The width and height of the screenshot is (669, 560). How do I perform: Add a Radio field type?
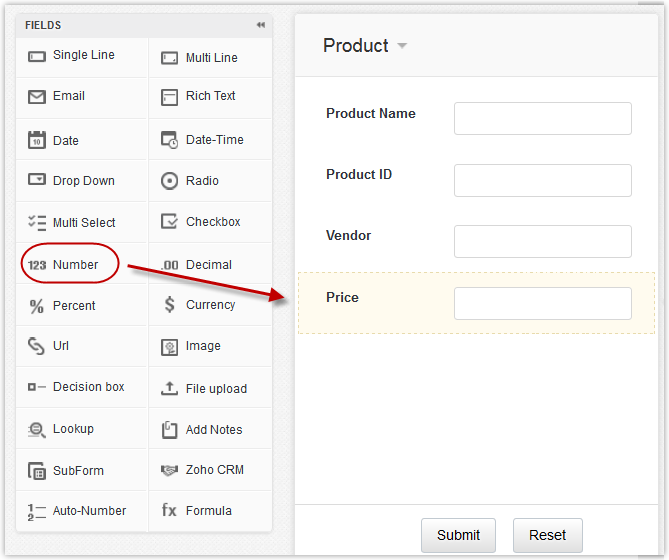pyautogui.click(x=201, y=181)
